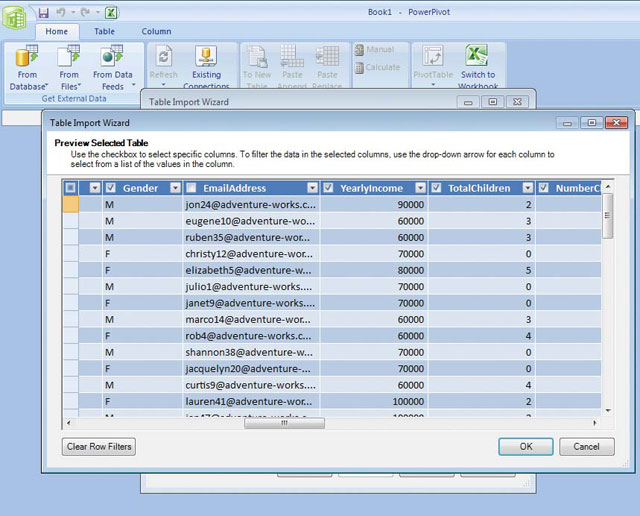
Task: Click the Cancel button
Action: point(587,447)
